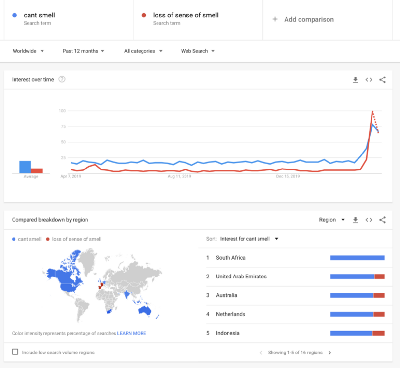Open help icon beside Interest over time
This screenshot has width=400, height=368.
62,79
